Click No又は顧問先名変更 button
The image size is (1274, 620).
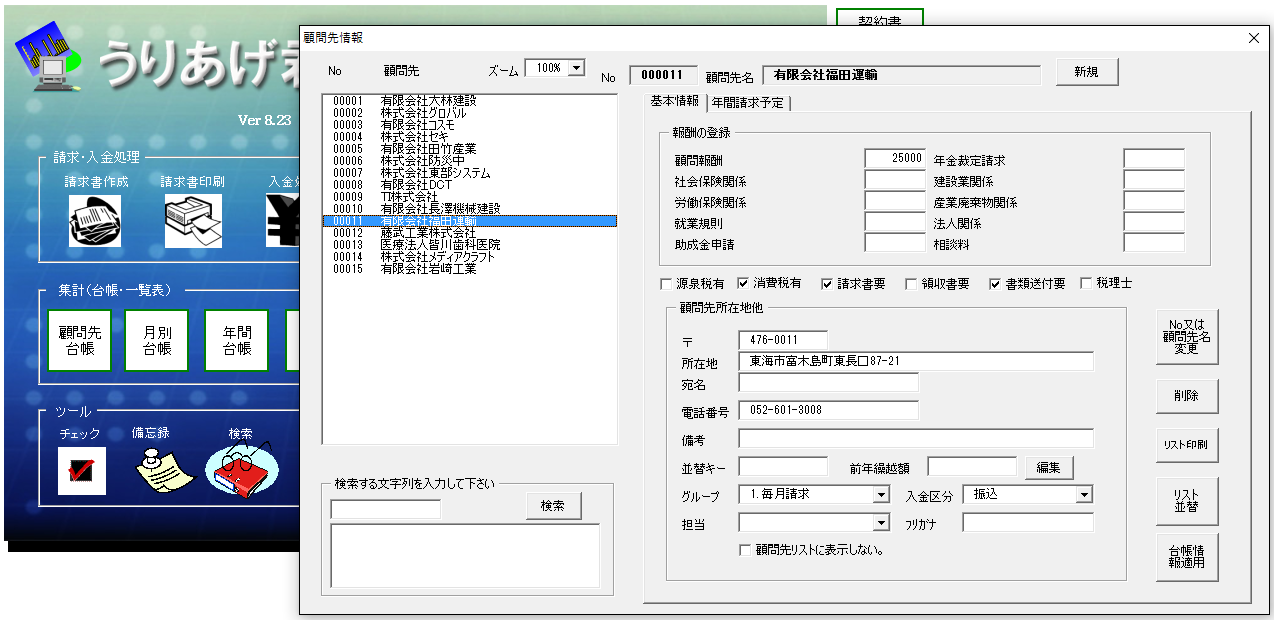pyautogui.click(x=1186, y=337)
